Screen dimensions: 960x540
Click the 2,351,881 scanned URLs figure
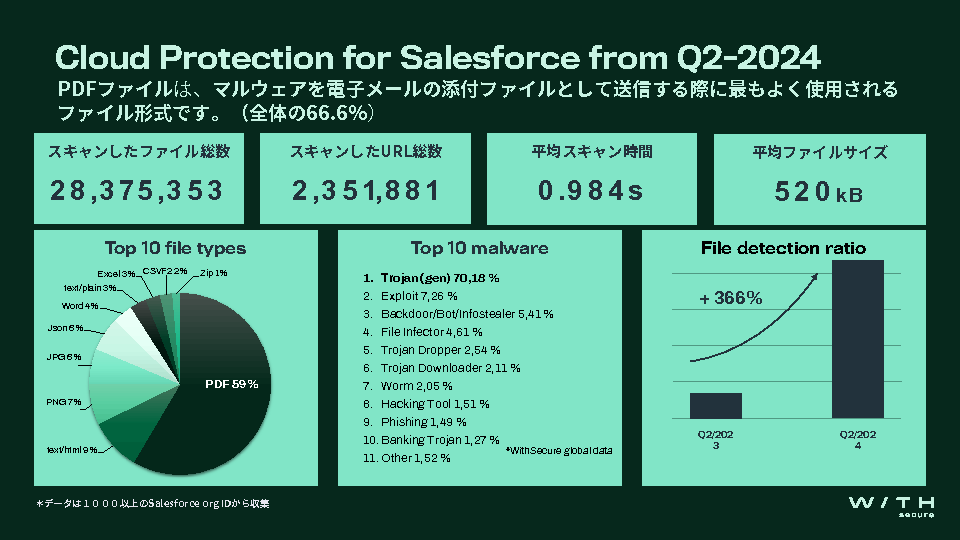tap(366, 190)
